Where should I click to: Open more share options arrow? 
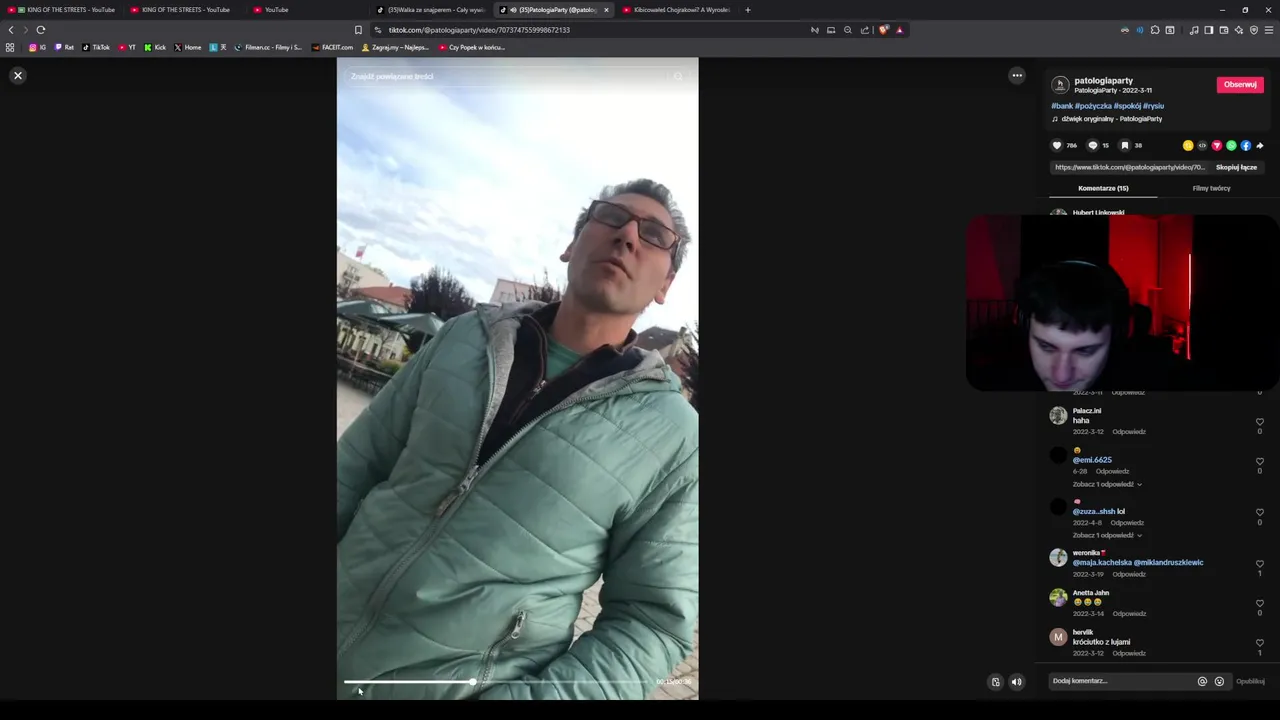pos(1260,145)
